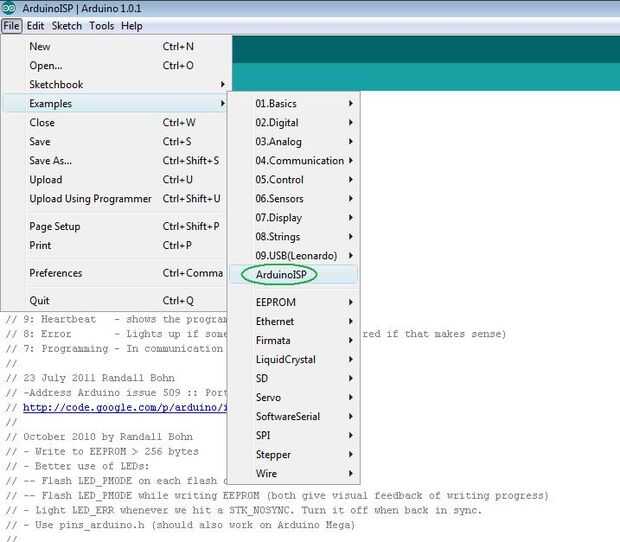This screenshot has height=542, width=620.
Task: Click the 'October 2010 by Randall Bohn' comment
Action: pyautogui.click(x=99, y=437)
